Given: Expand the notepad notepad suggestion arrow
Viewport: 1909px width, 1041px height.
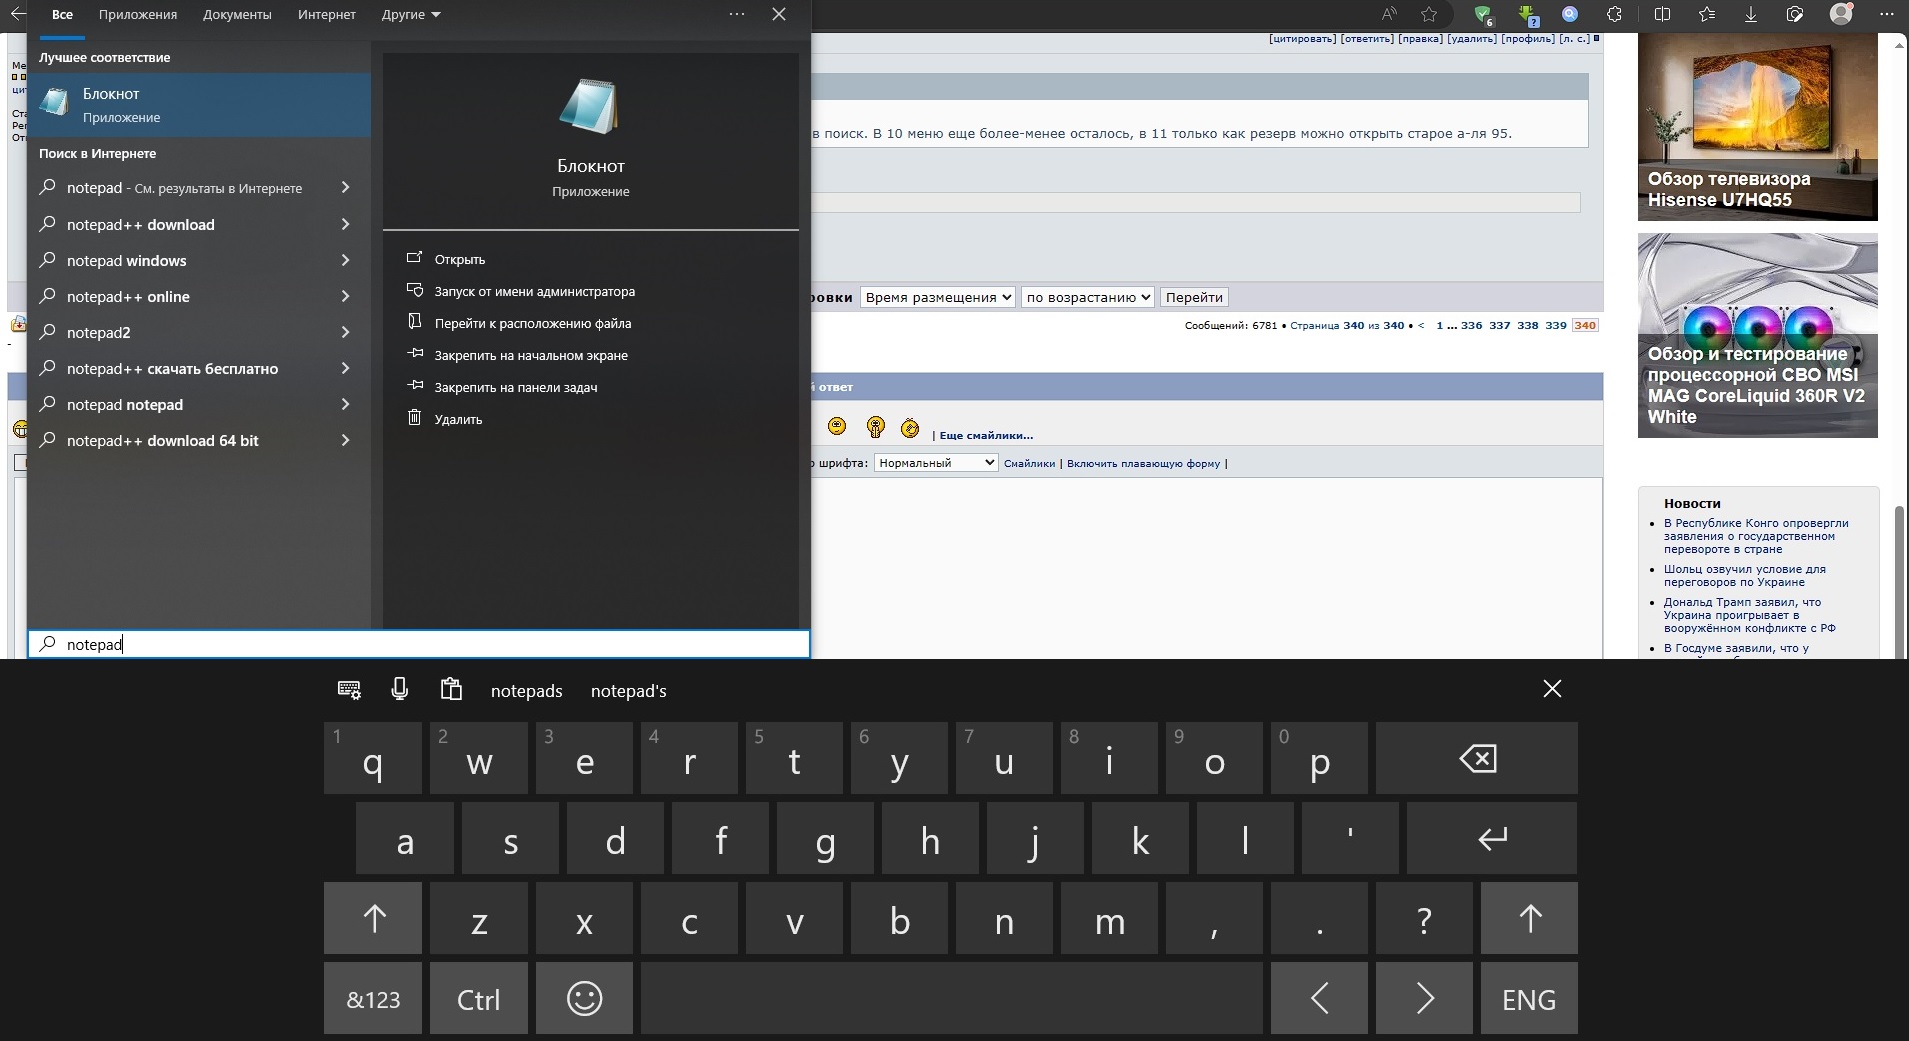Looking at the screenshot, I should point(345,404).
